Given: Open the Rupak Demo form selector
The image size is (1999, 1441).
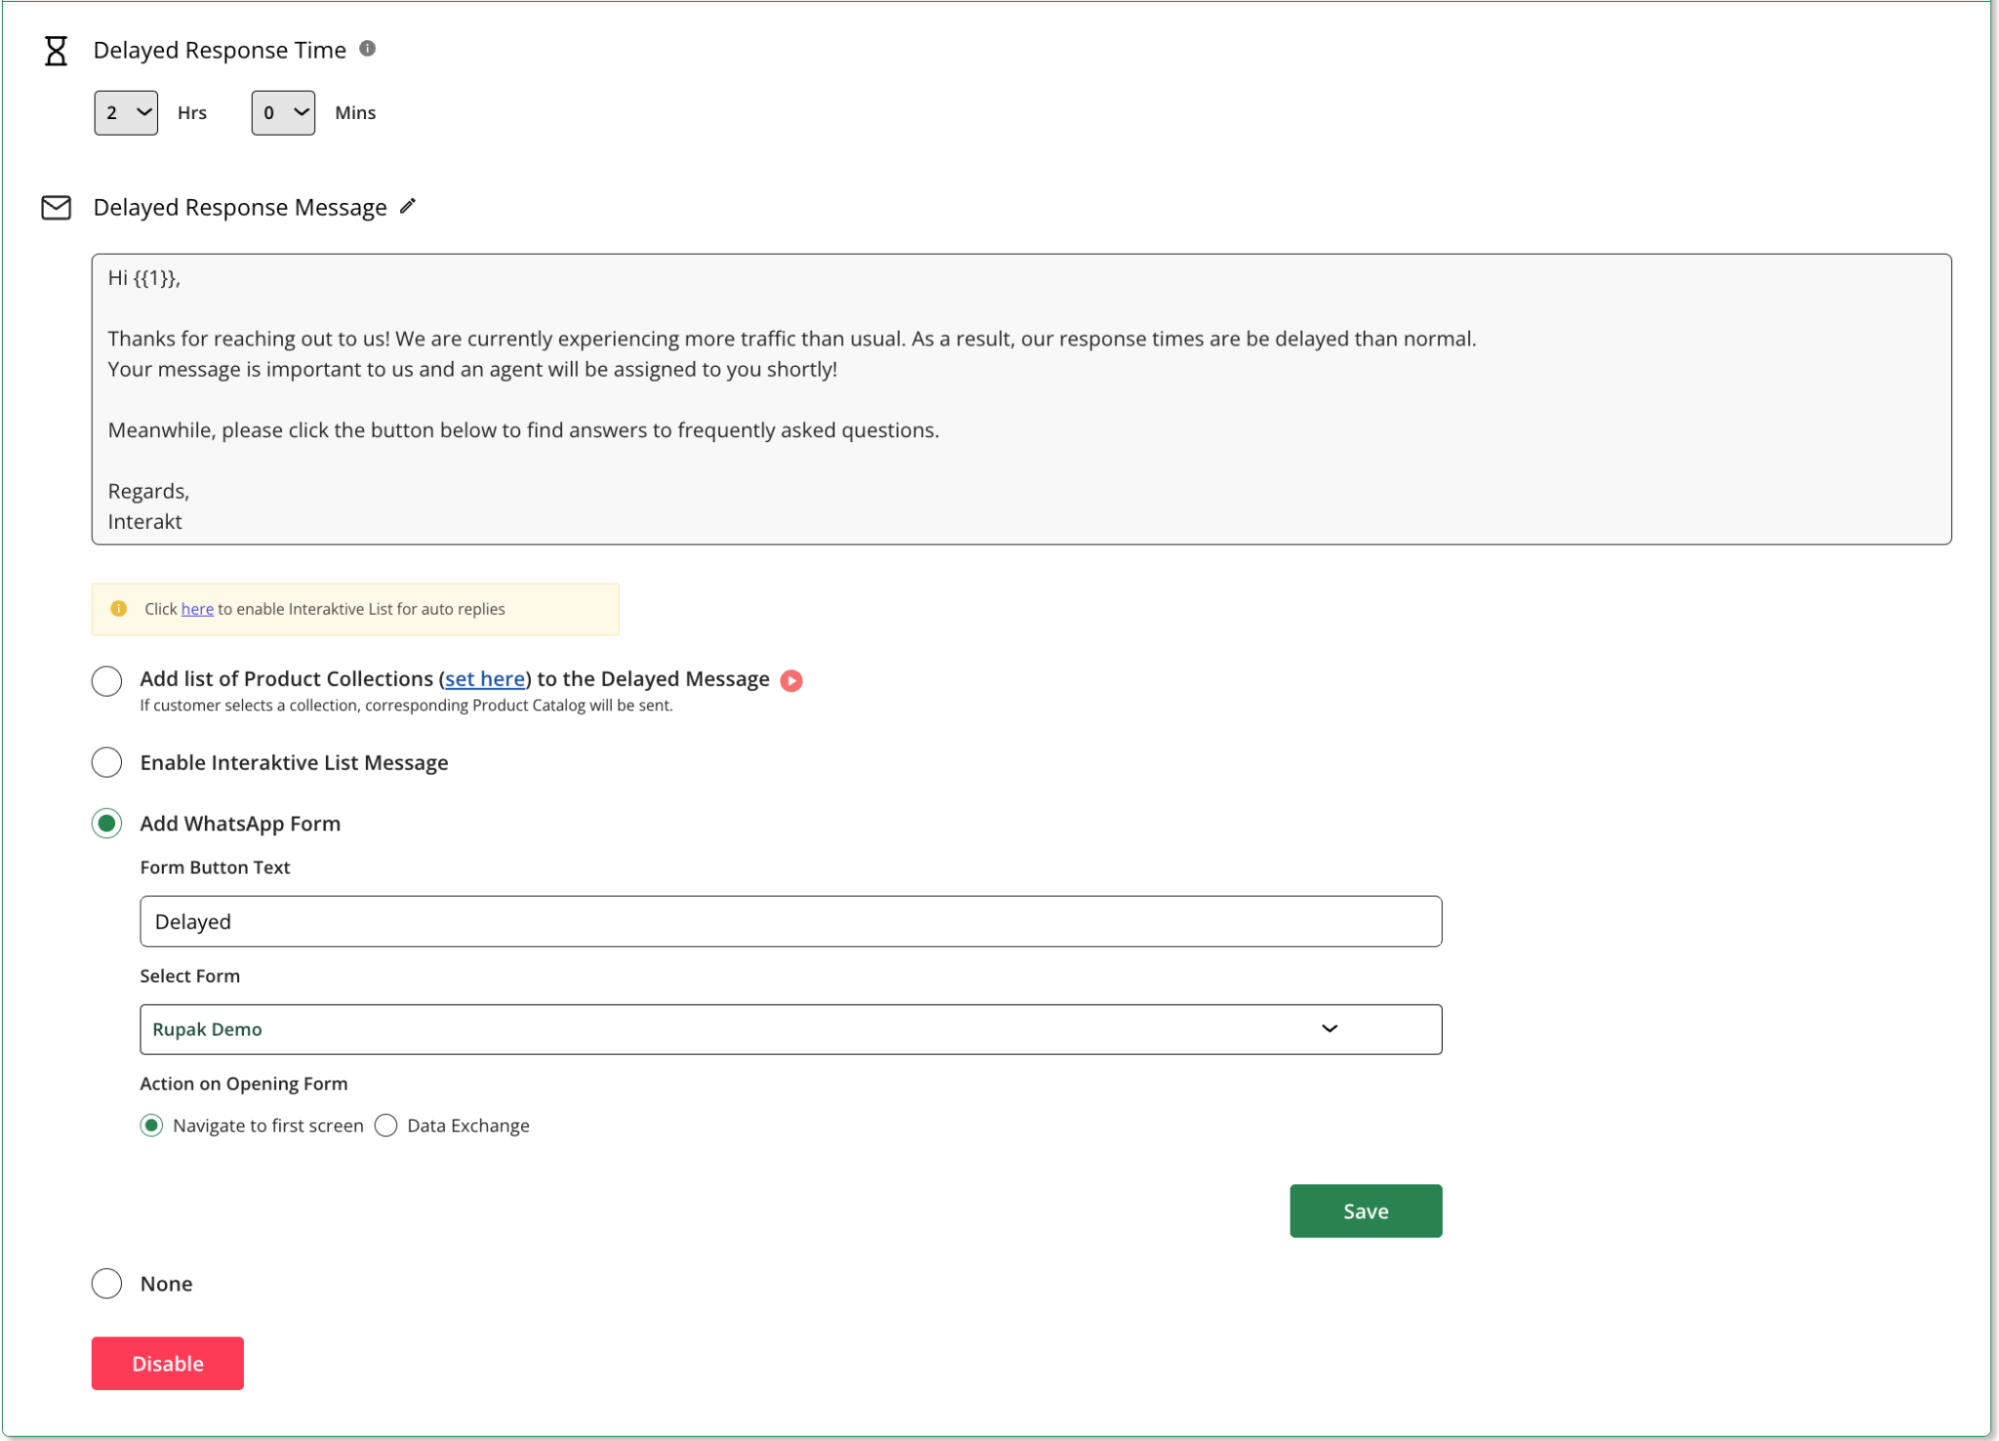Looking at the screenshot, I should [790, 1028].
